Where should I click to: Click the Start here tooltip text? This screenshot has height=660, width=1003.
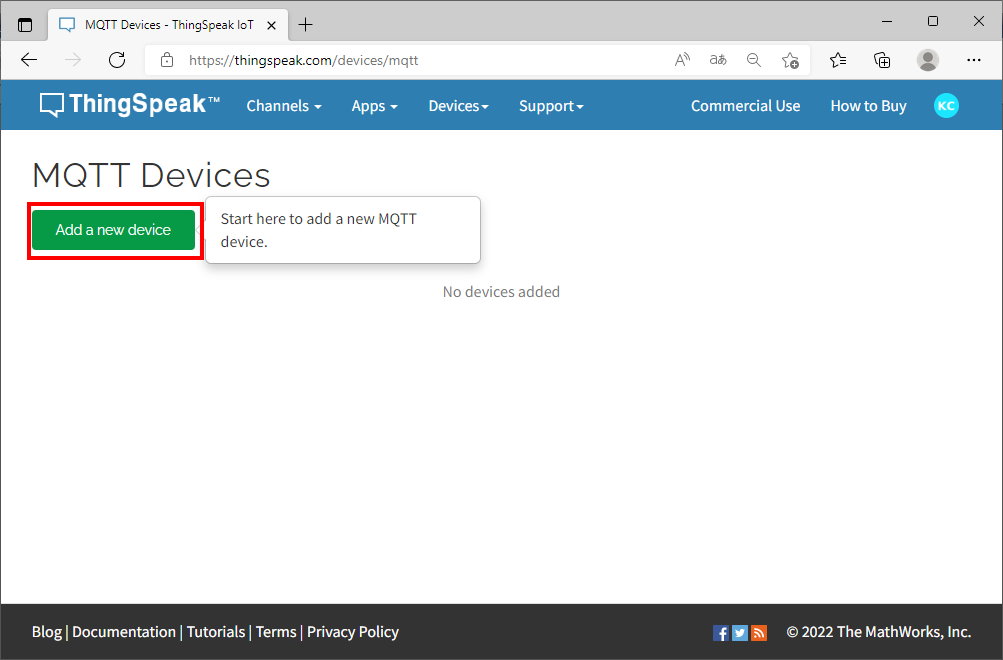tap(319, 230)
